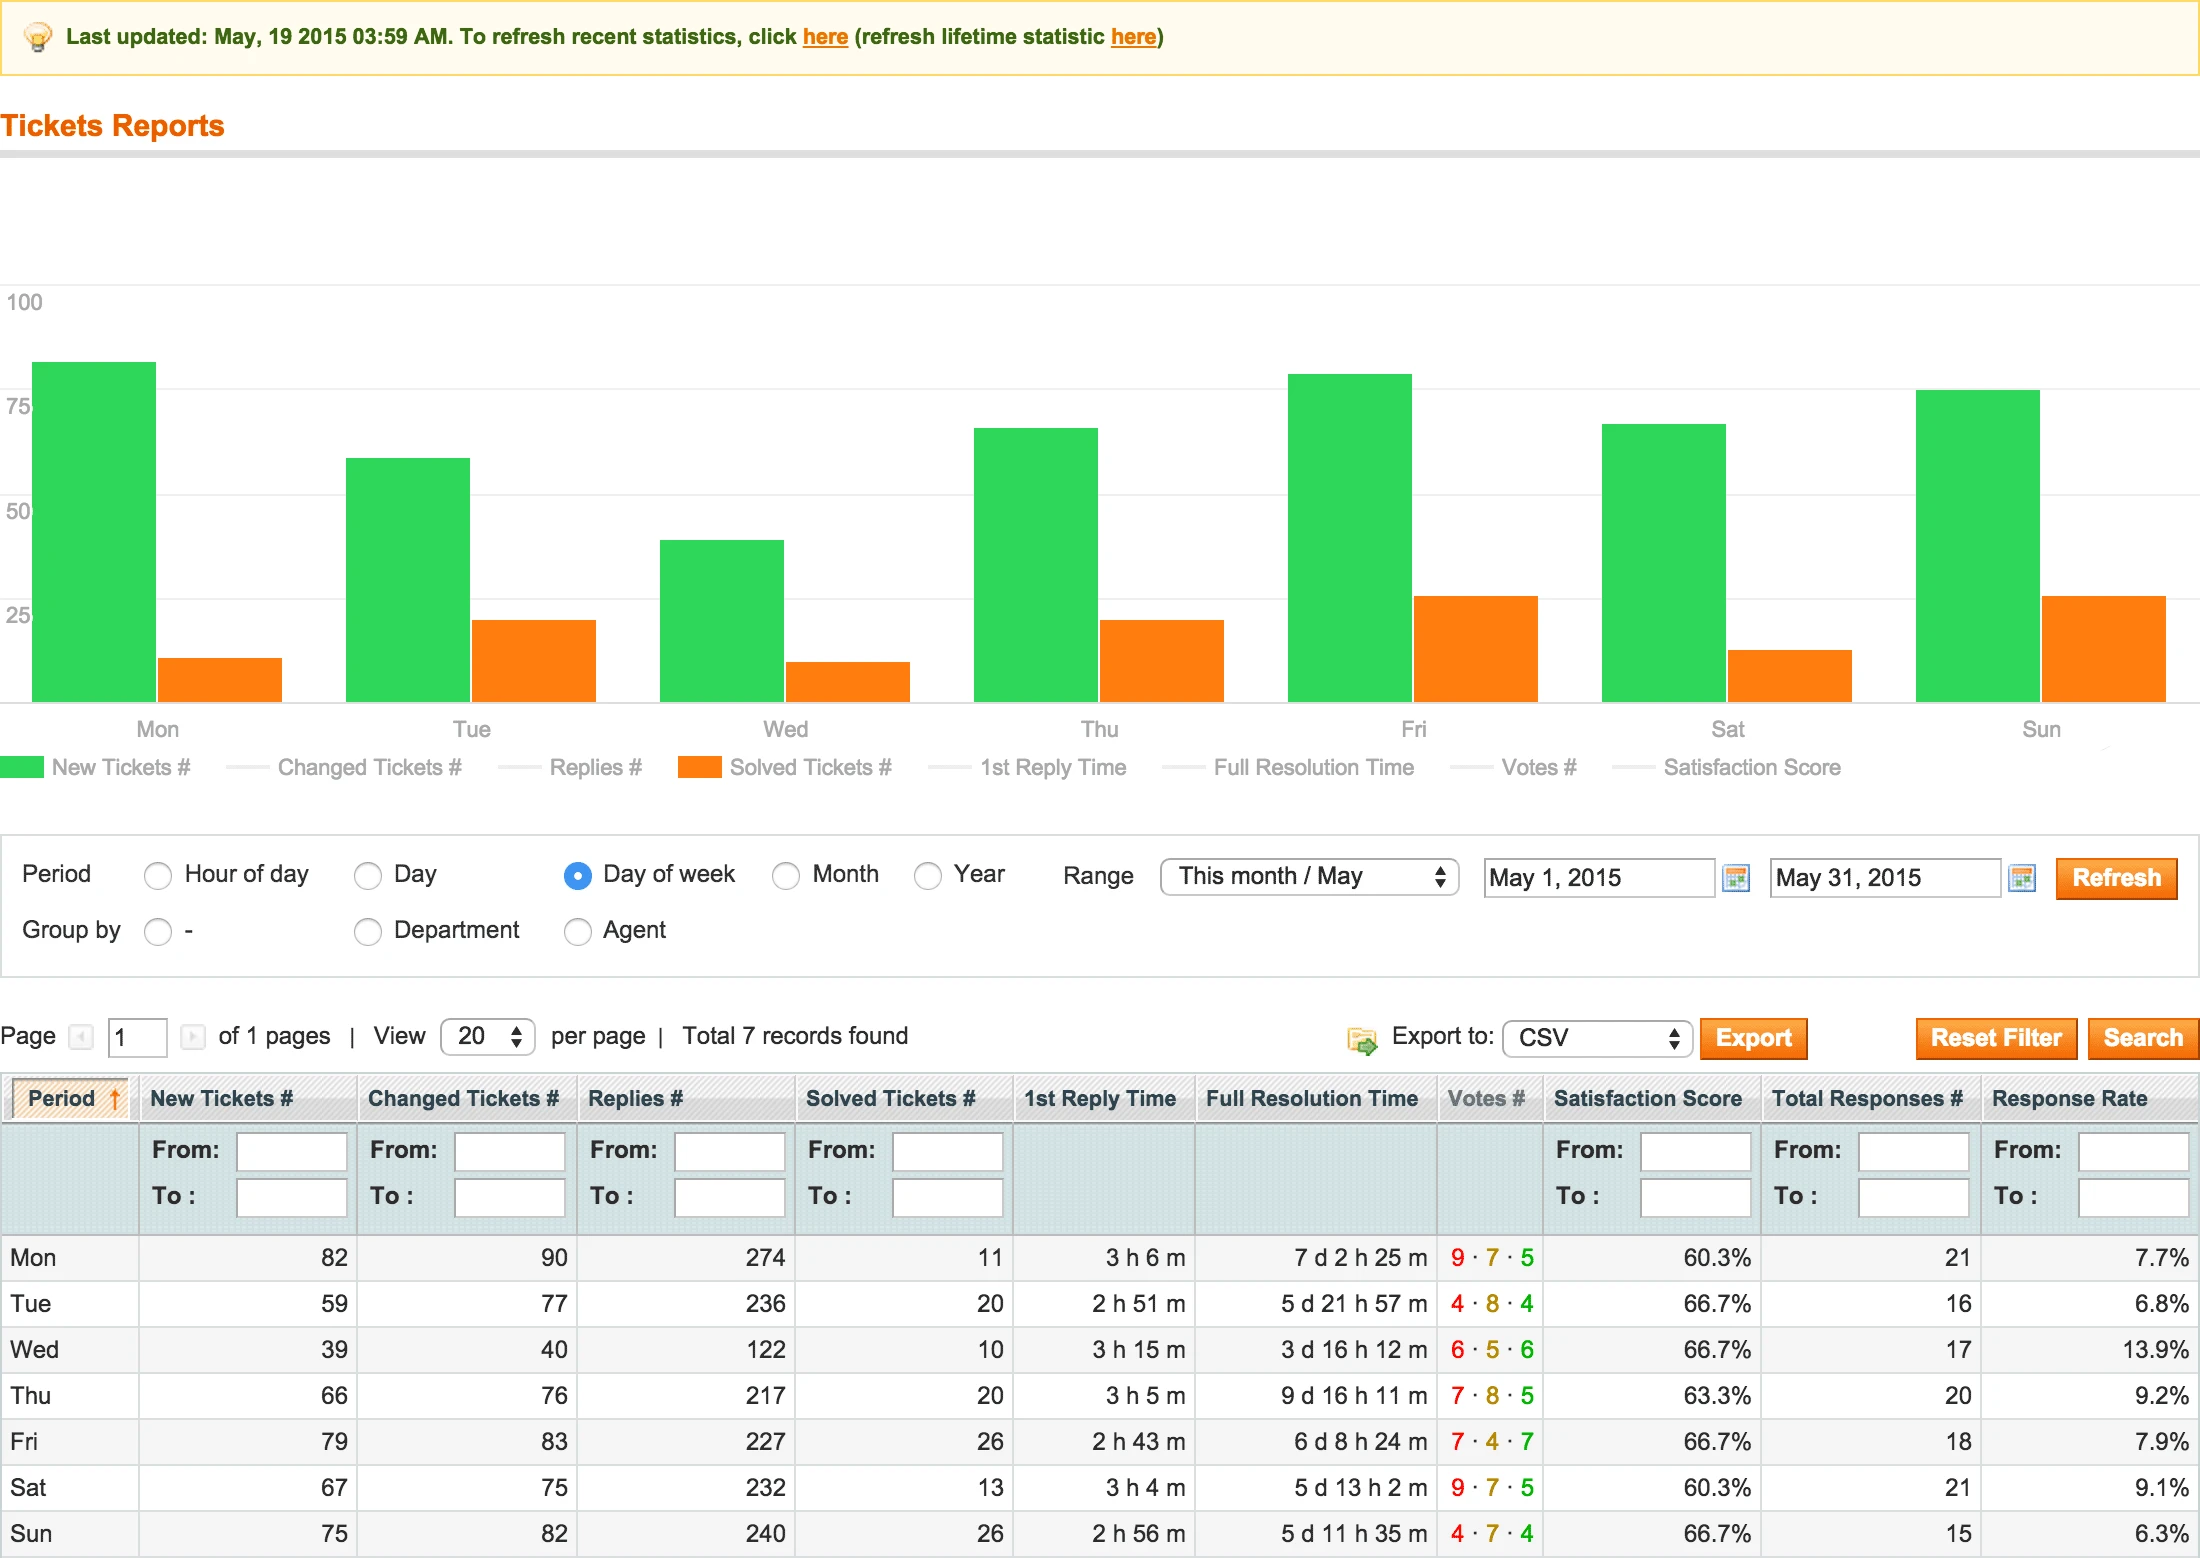Select the Month period radio button
This screenshot has height=1558, width=2200.
tap(786, 876)
